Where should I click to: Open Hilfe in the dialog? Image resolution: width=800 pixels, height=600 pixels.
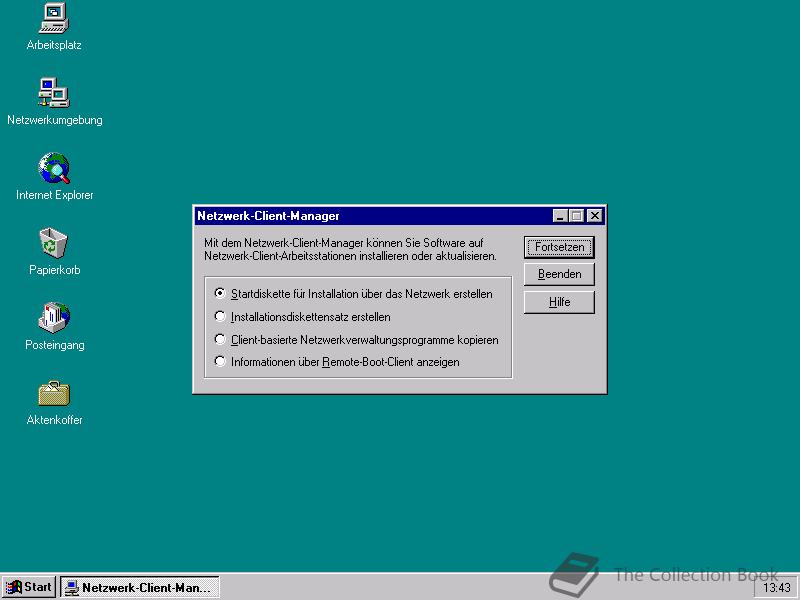point(559,302)
